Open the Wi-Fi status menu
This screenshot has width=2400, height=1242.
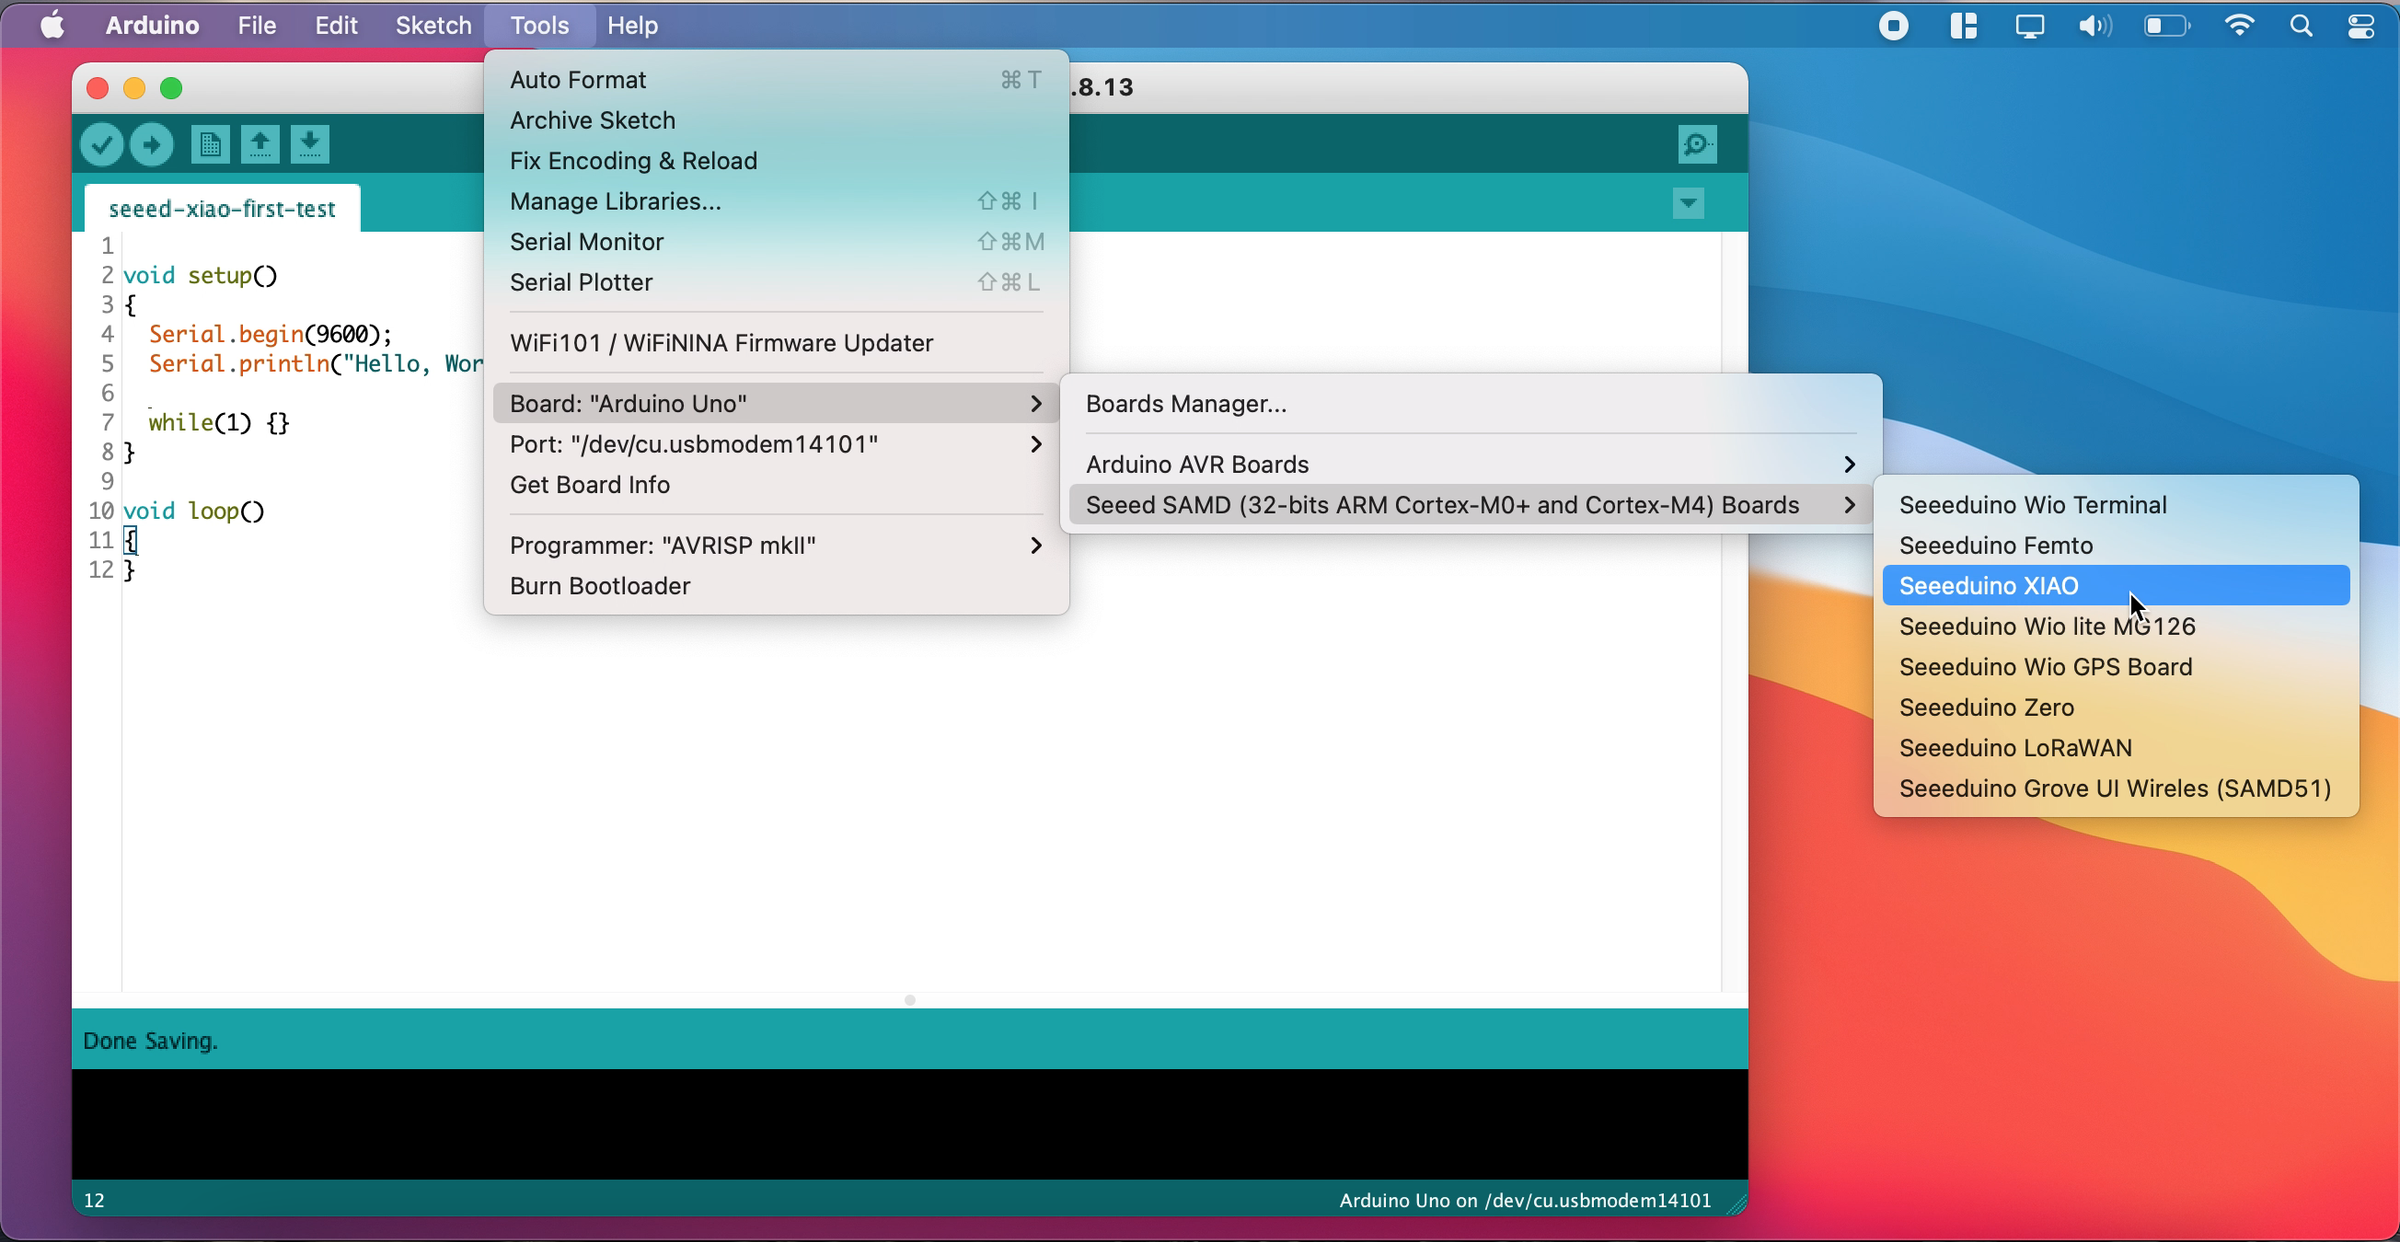click(x=2239, y=25)
